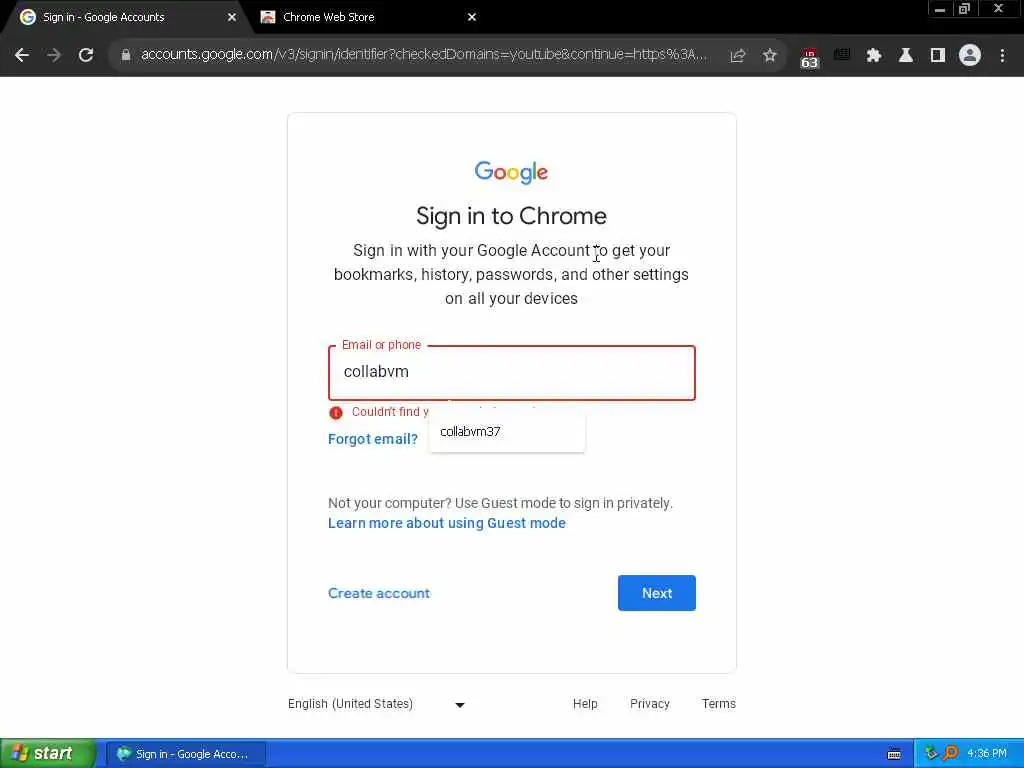1024x768 pixels.
Task: Open the Windows start menu
Action: [x=47, y=754]
